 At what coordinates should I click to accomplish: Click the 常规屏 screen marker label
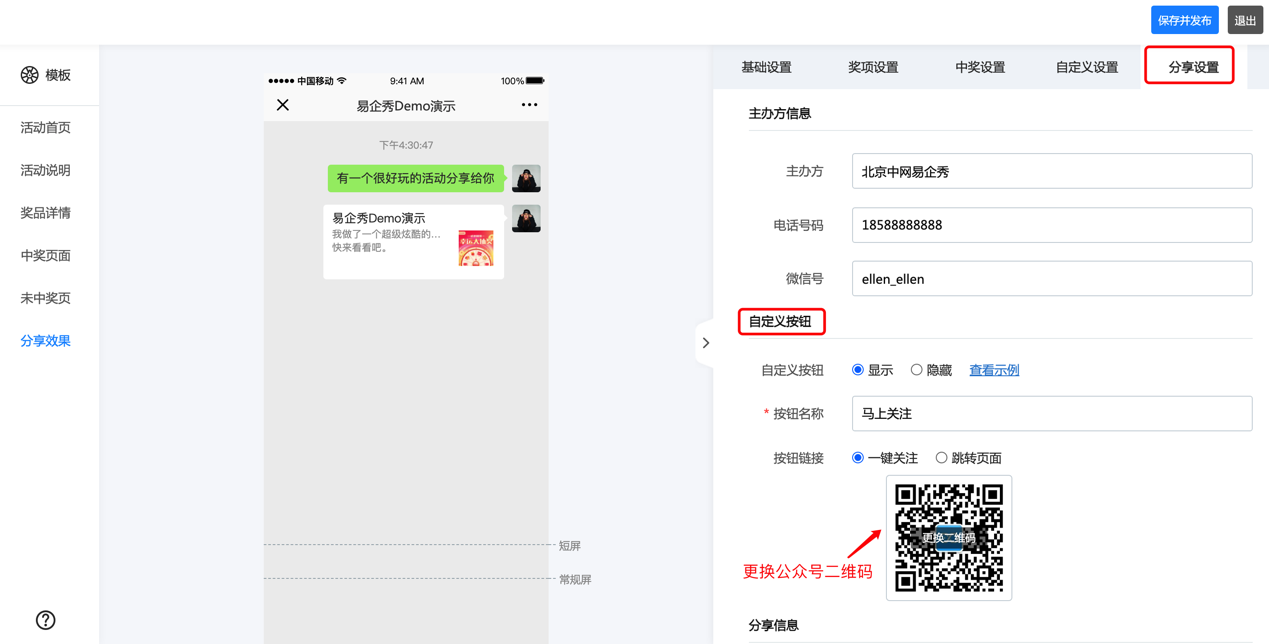click(x=575, y=579)
